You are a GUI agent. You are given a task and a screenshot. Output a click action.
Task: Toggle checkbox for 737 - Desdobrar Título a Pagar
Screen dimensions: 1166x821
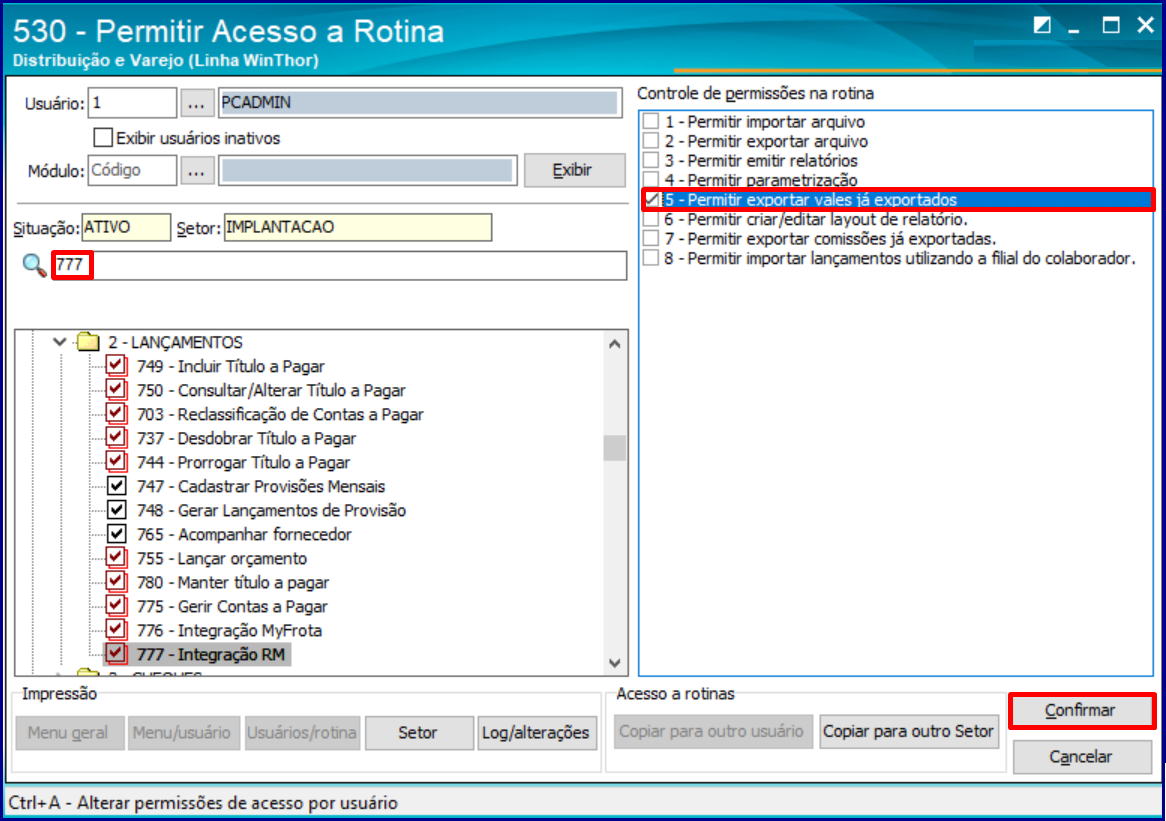click(x=116, y=437)
